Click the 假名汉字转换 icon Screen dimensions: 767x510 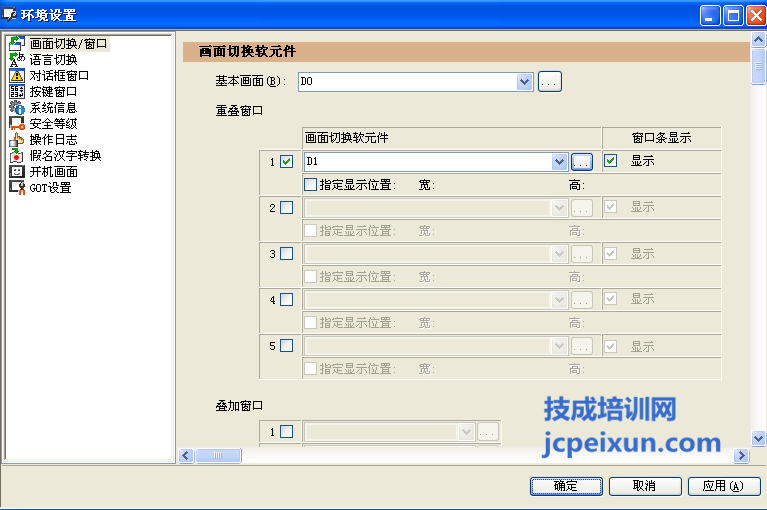pyautogui.click(x=16, y=156)
